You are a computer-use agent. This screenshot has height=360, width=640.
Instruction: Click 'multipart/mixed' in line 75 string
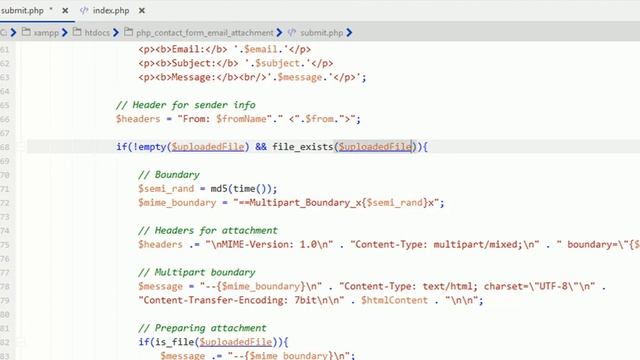pos(476,244)
